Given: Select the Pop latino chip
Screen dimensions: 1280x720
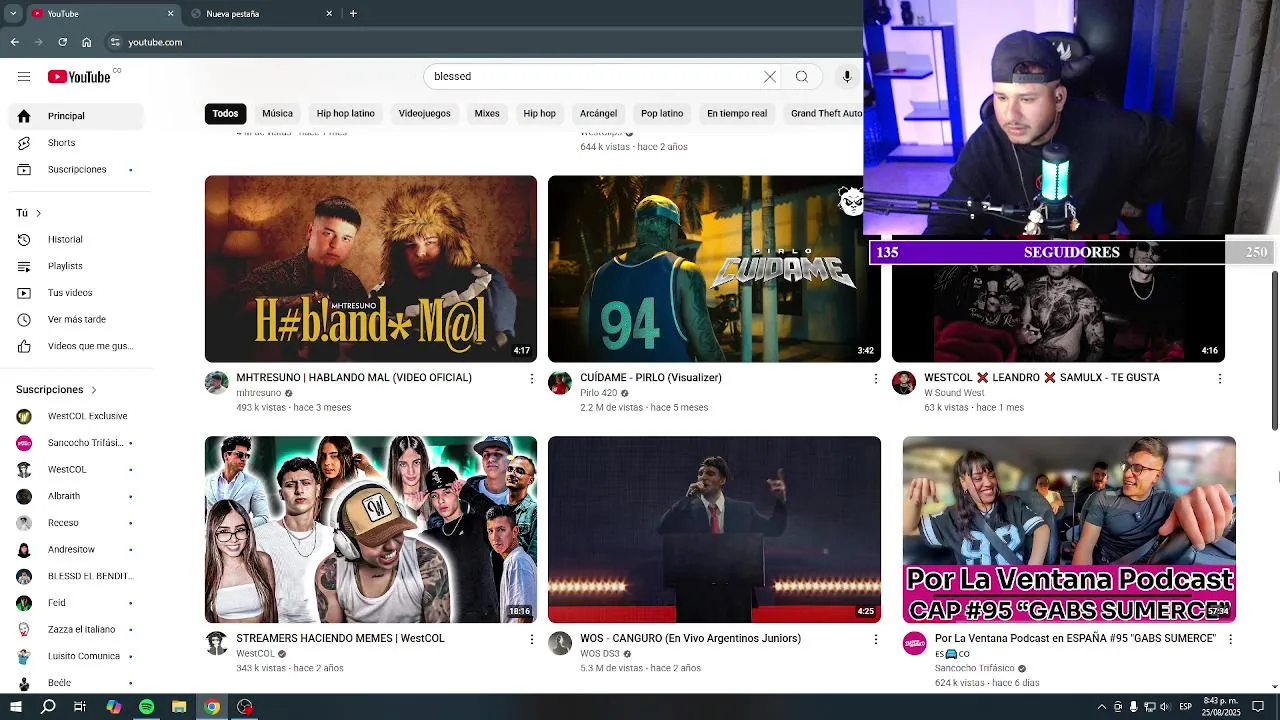Looking at the screenshot, I should tap(662, 114).
